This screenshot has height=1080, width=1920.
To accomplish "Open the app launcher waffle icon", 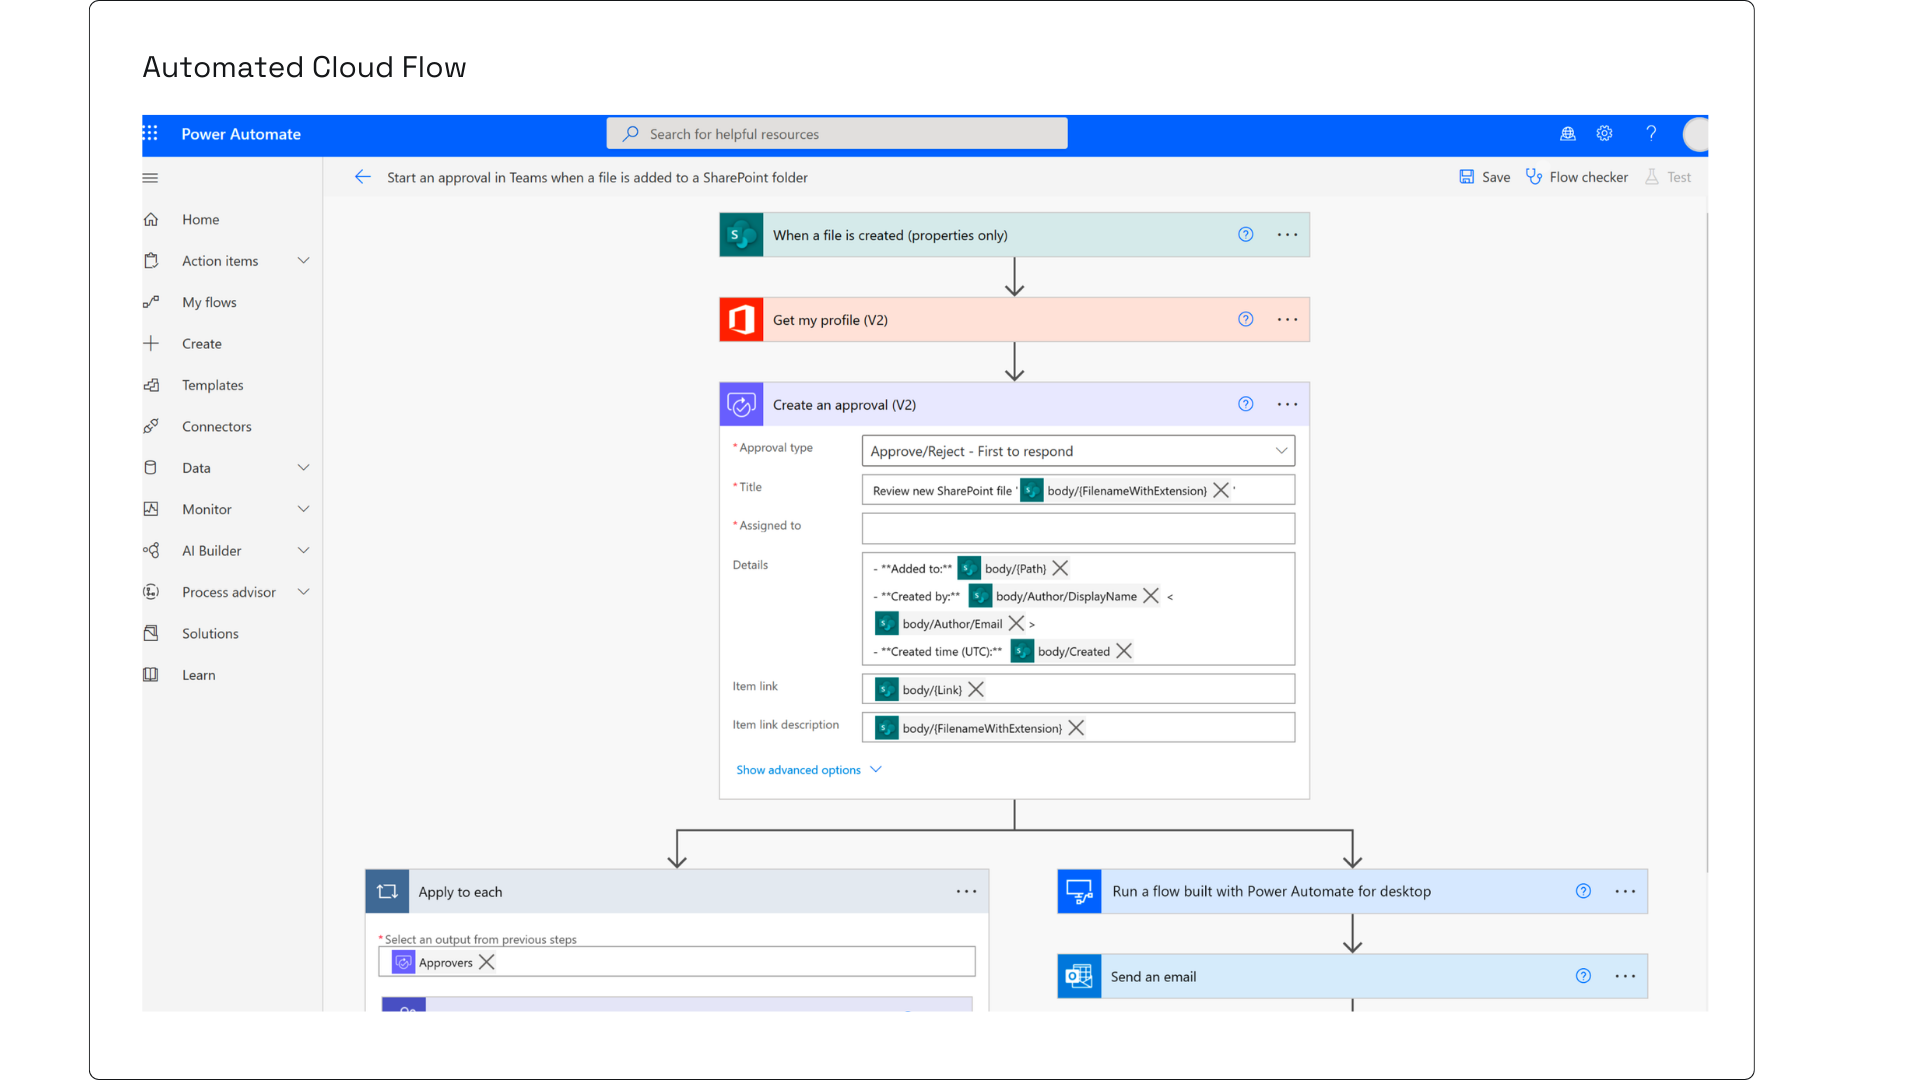I will 151,133.
